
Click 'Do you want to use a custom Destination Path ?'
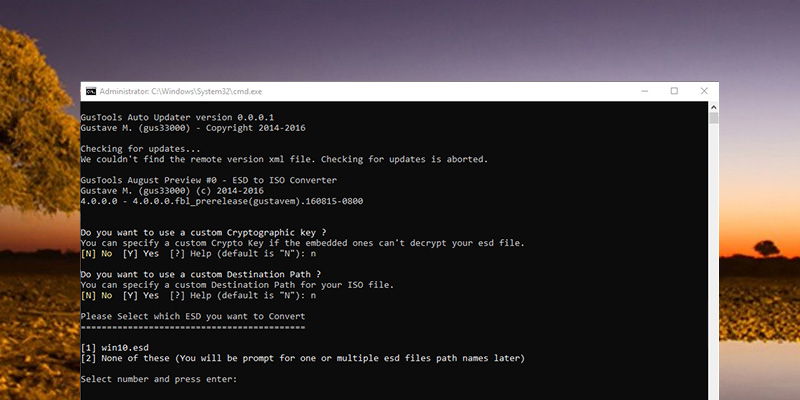pos(201,274)
